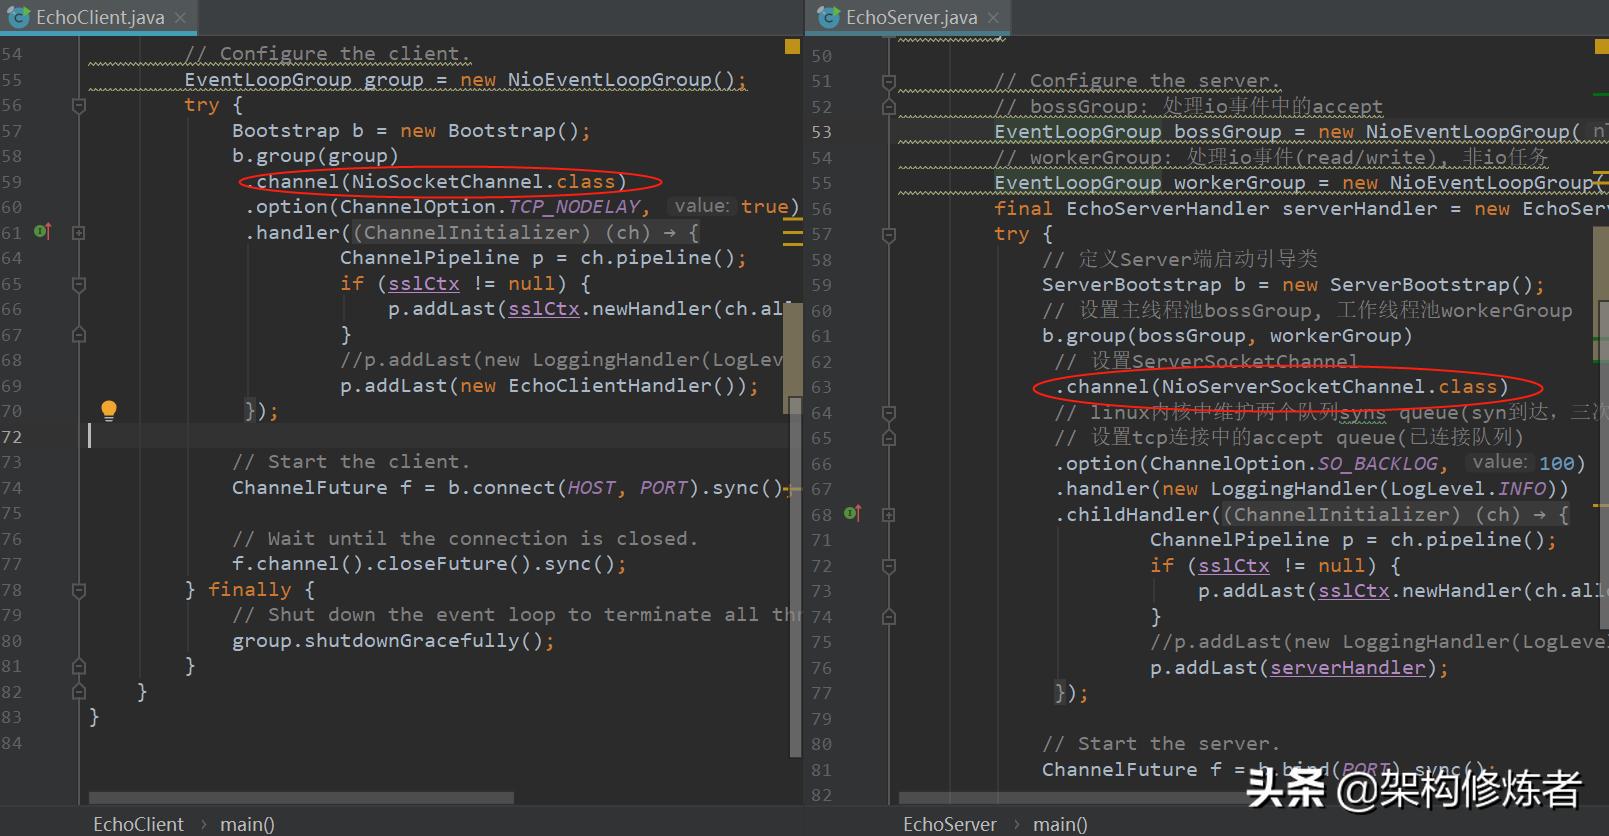
Task: Click the EchoClient breadcrumb
Action: pos(138,824)
